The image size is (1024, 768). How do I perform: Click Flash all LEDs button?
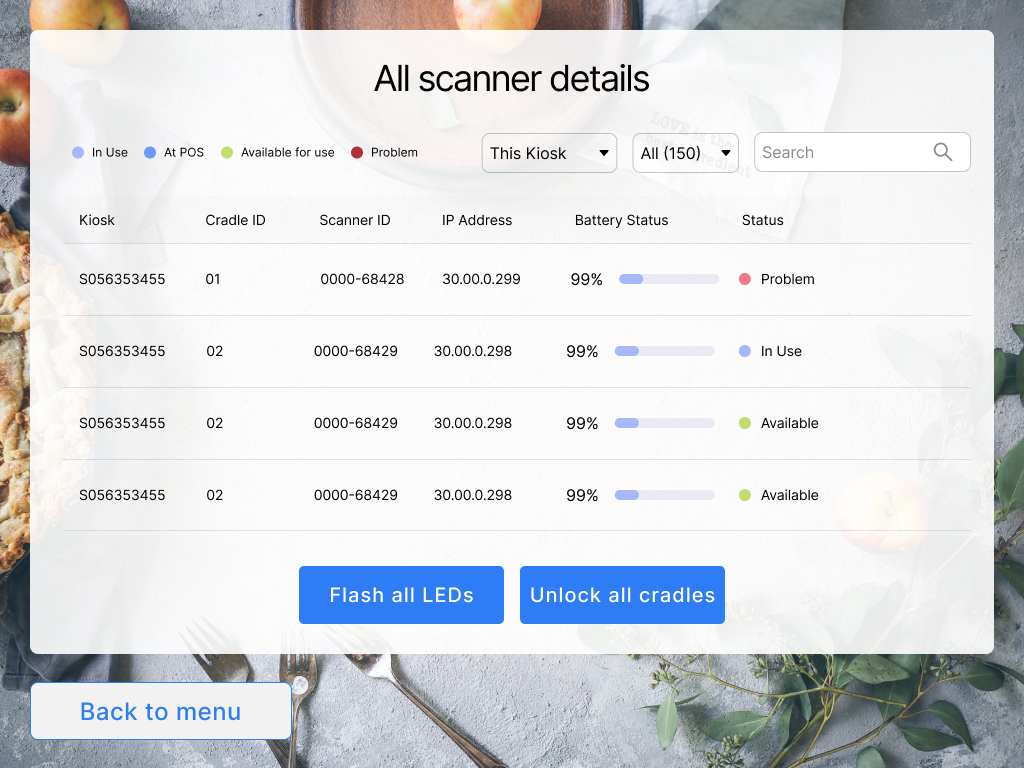401,595
